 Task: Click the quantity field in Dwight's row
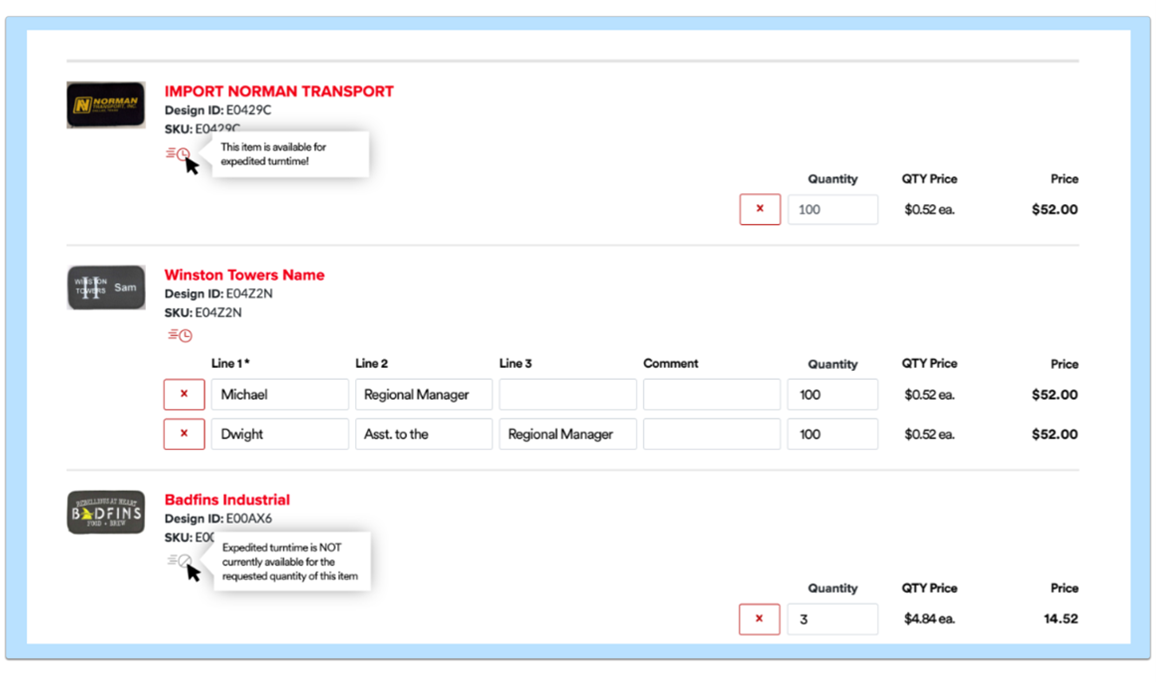tap(832, 434)
